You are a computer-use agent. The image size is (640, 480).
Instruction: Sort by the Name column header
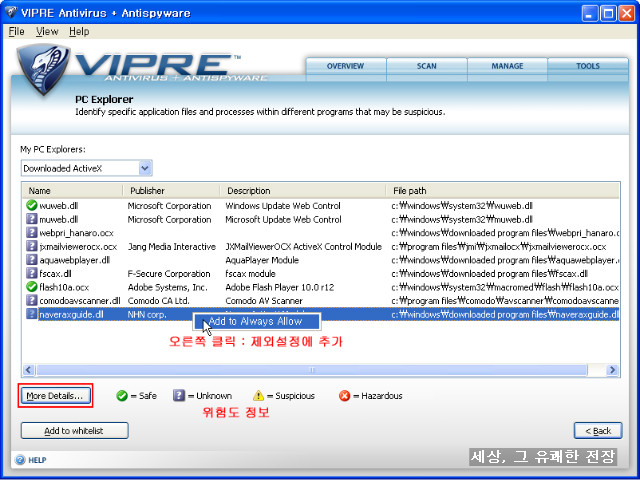(73, 191)
